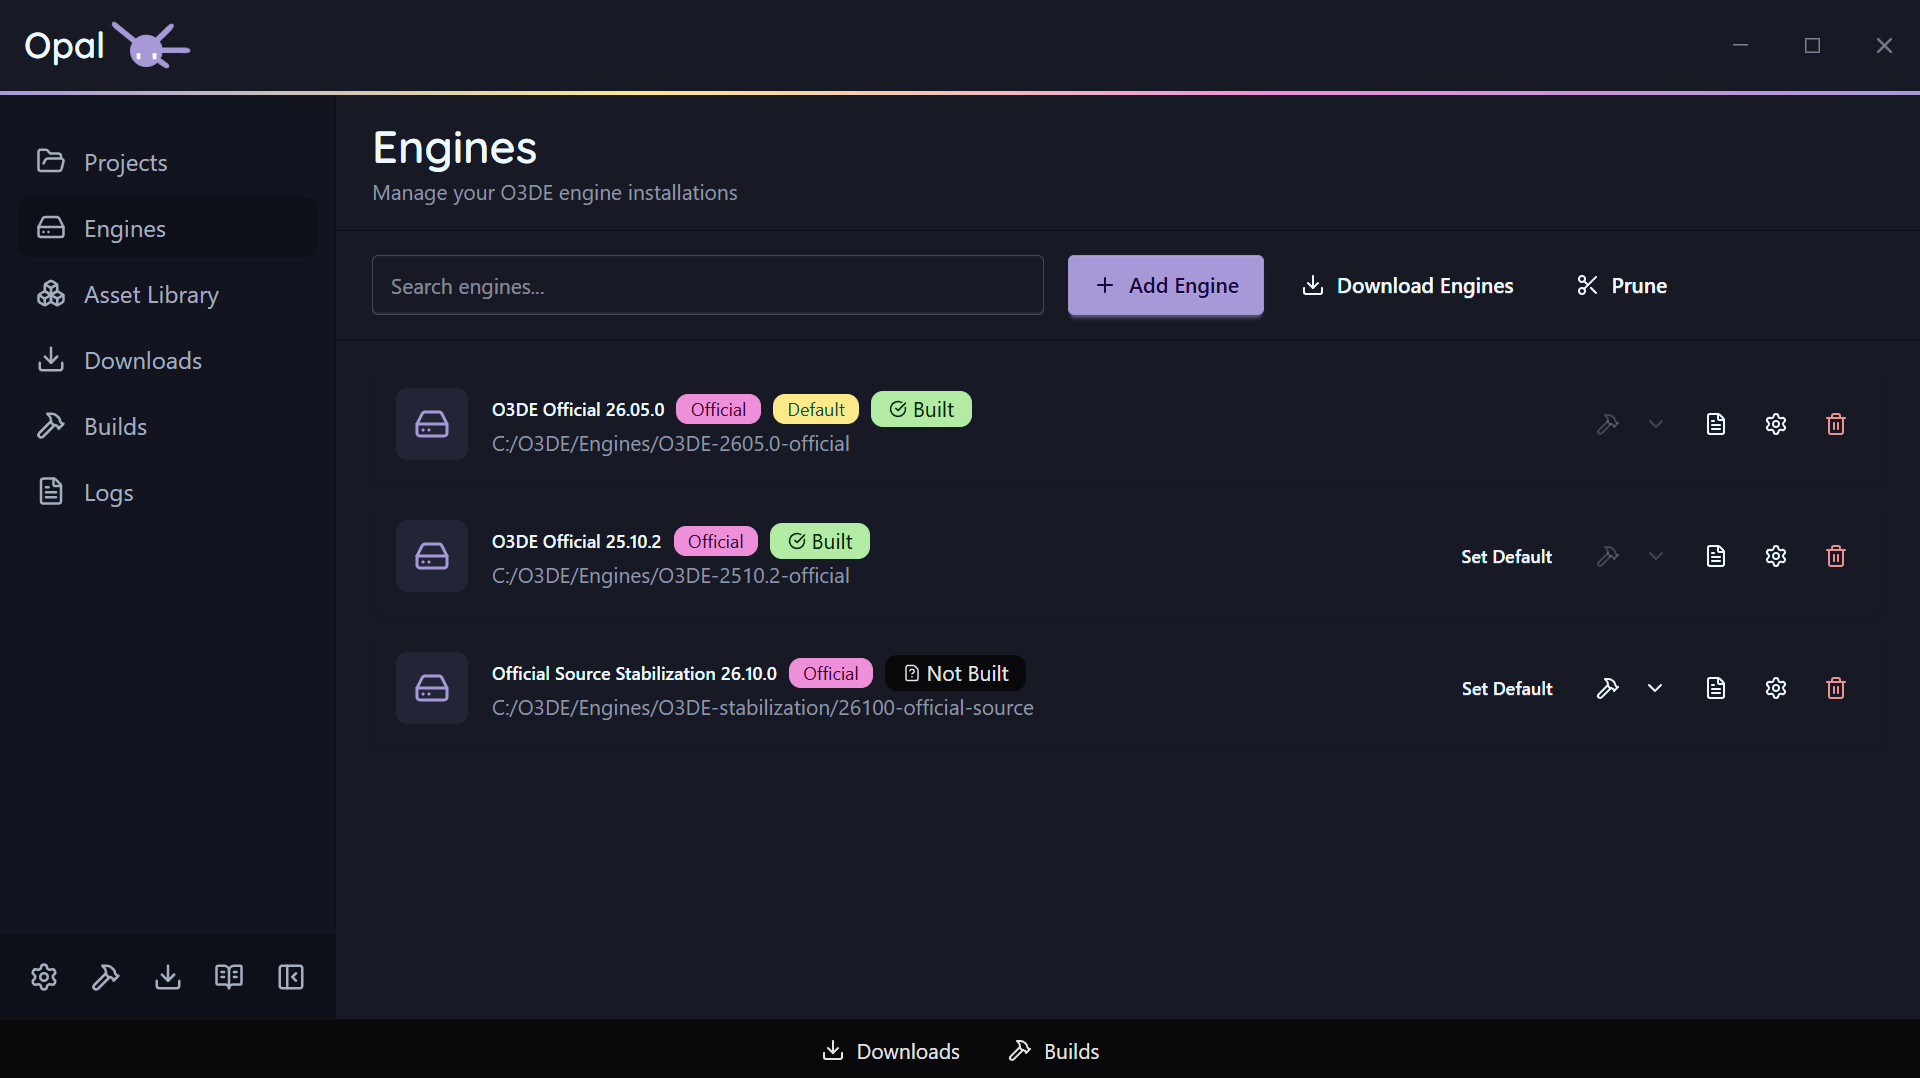Click the download icon in sidebar footer
The image size is (1920, 1078).
point(168,977)
